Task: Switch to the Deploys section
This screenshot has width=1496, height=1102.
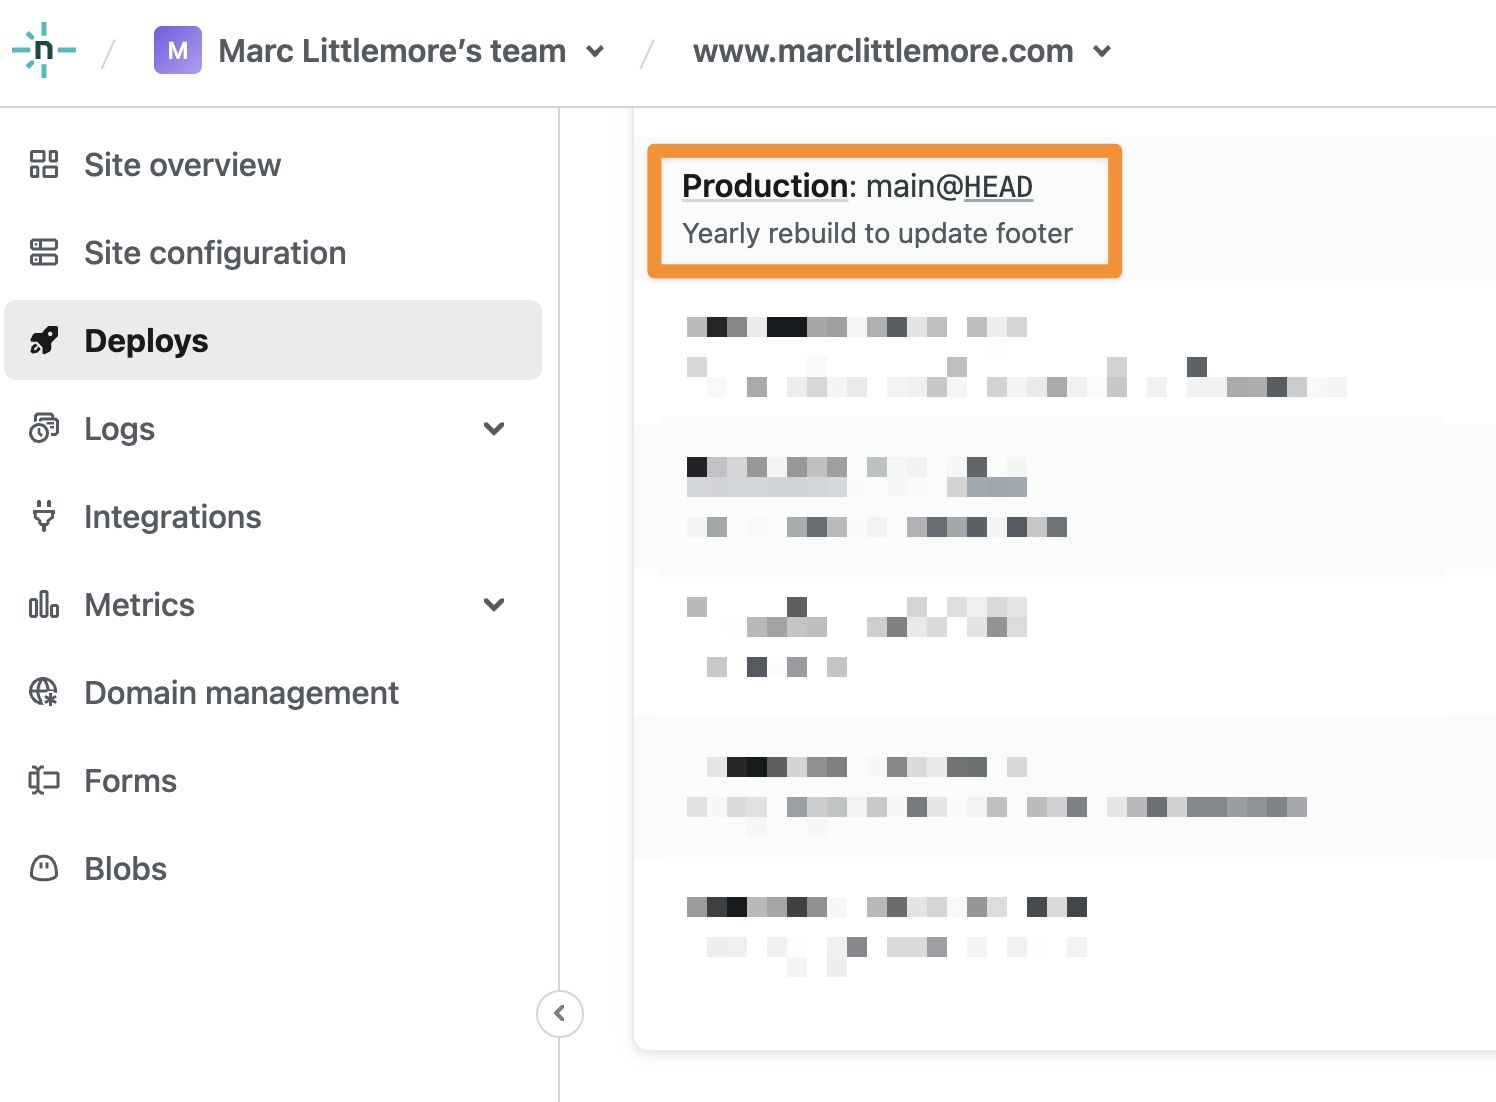Action: click(146, 340)
